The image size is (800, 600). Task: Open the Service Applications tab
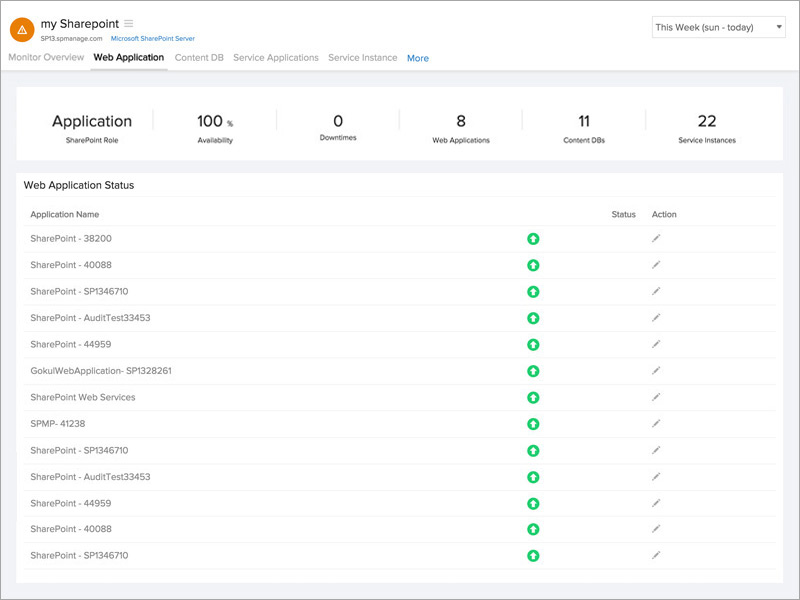(x=275, y=58)
